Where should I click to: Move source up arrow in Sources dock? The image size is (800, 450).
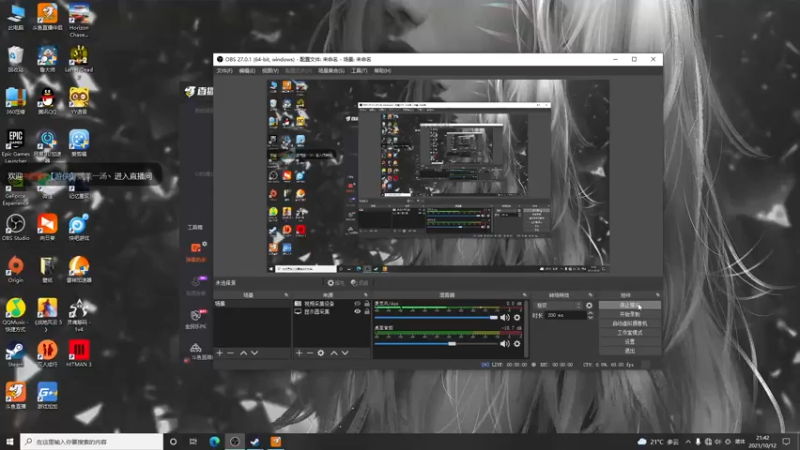pos(334,353)
